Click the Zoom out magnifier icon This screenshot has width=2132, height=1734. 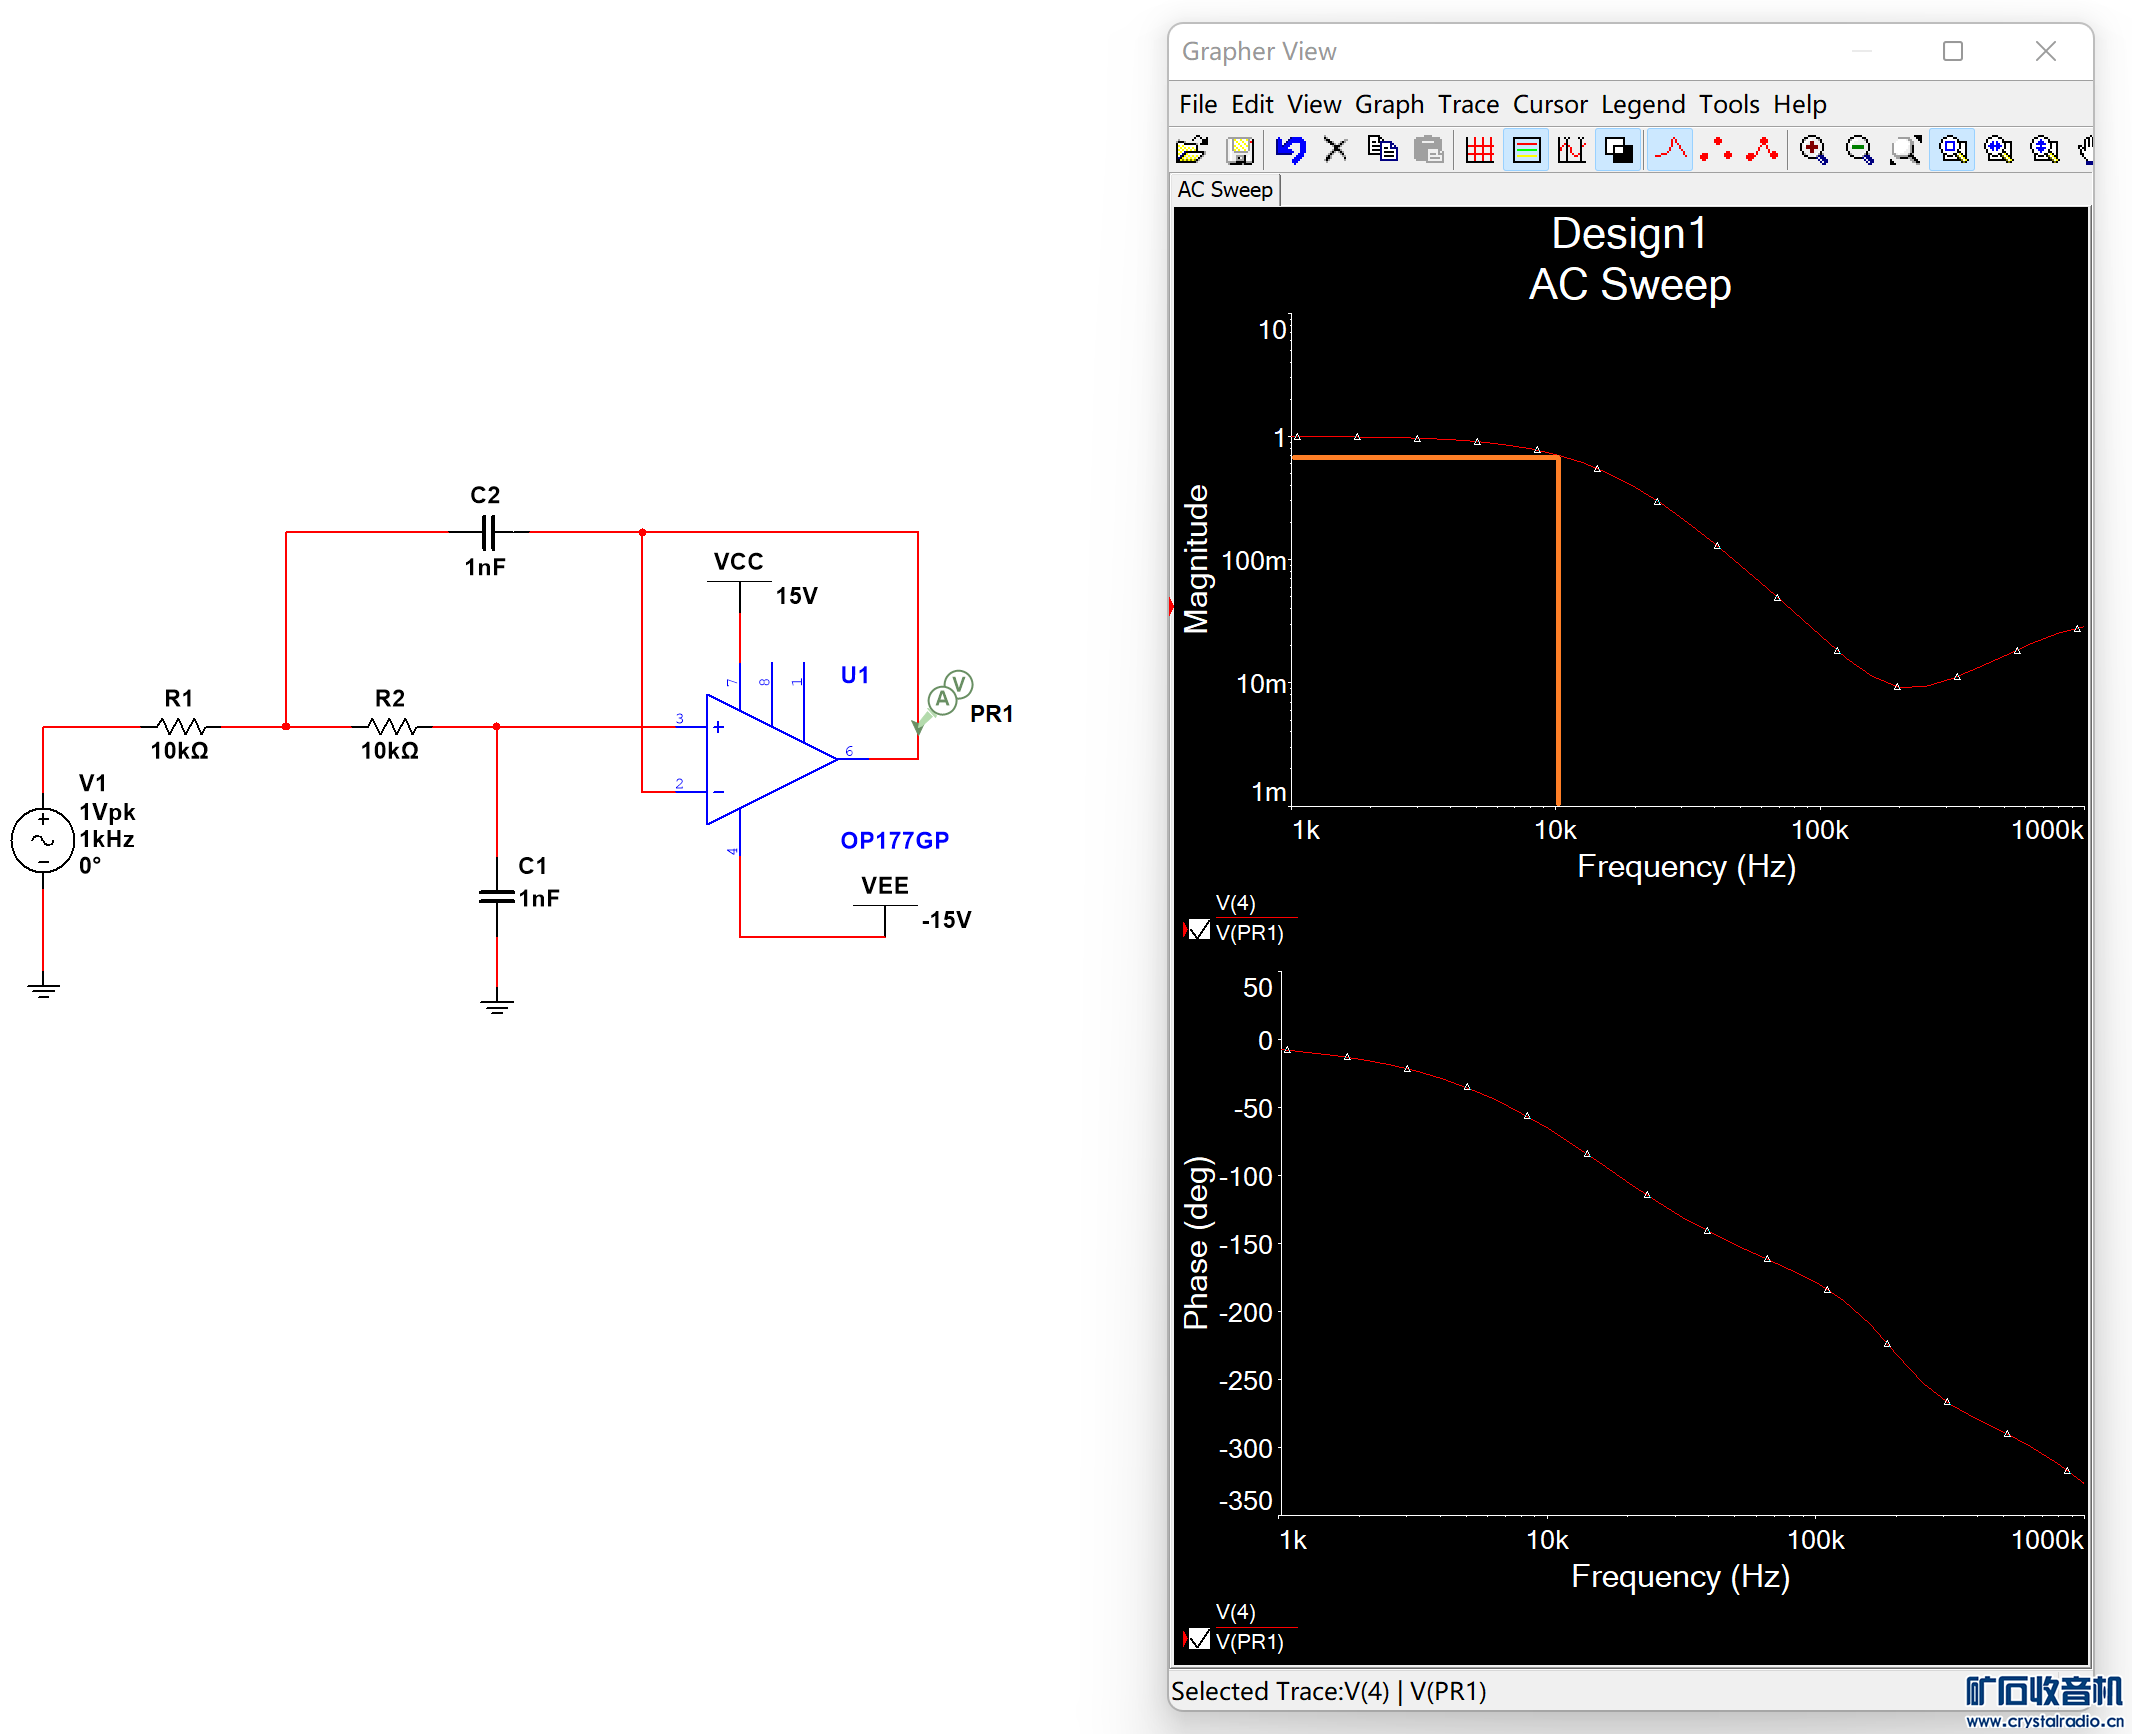[1859, 150]
